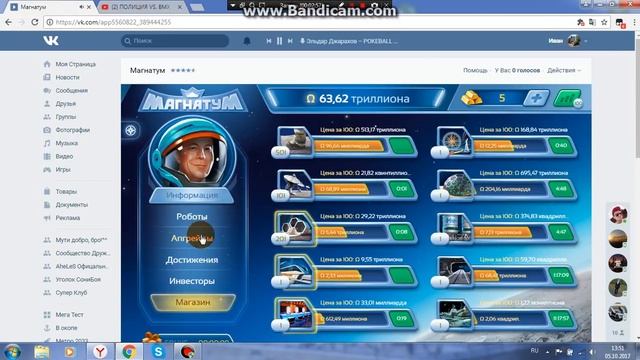The image size is (640, 360).
Task: Click tunnel business icon with timer 1:17:09
Action: tap(454, 271)
